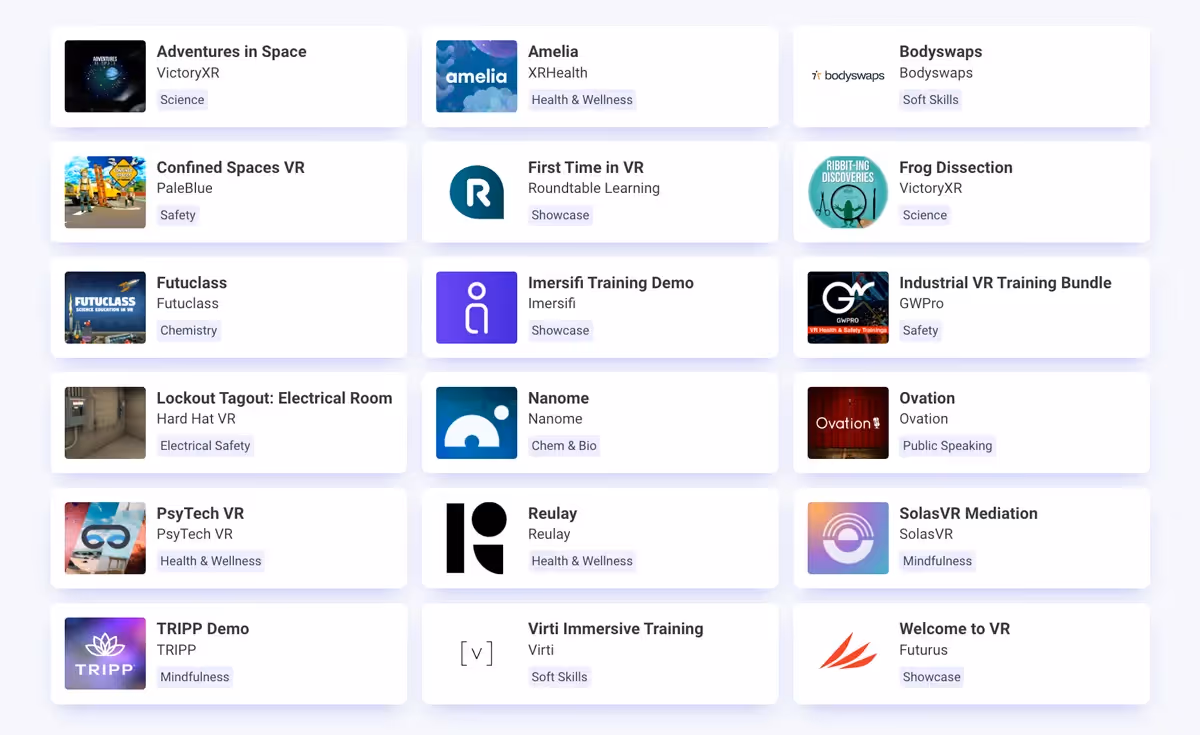Select the Futurus publisher name
1200x735 pixels.
(x=923, y=650)
